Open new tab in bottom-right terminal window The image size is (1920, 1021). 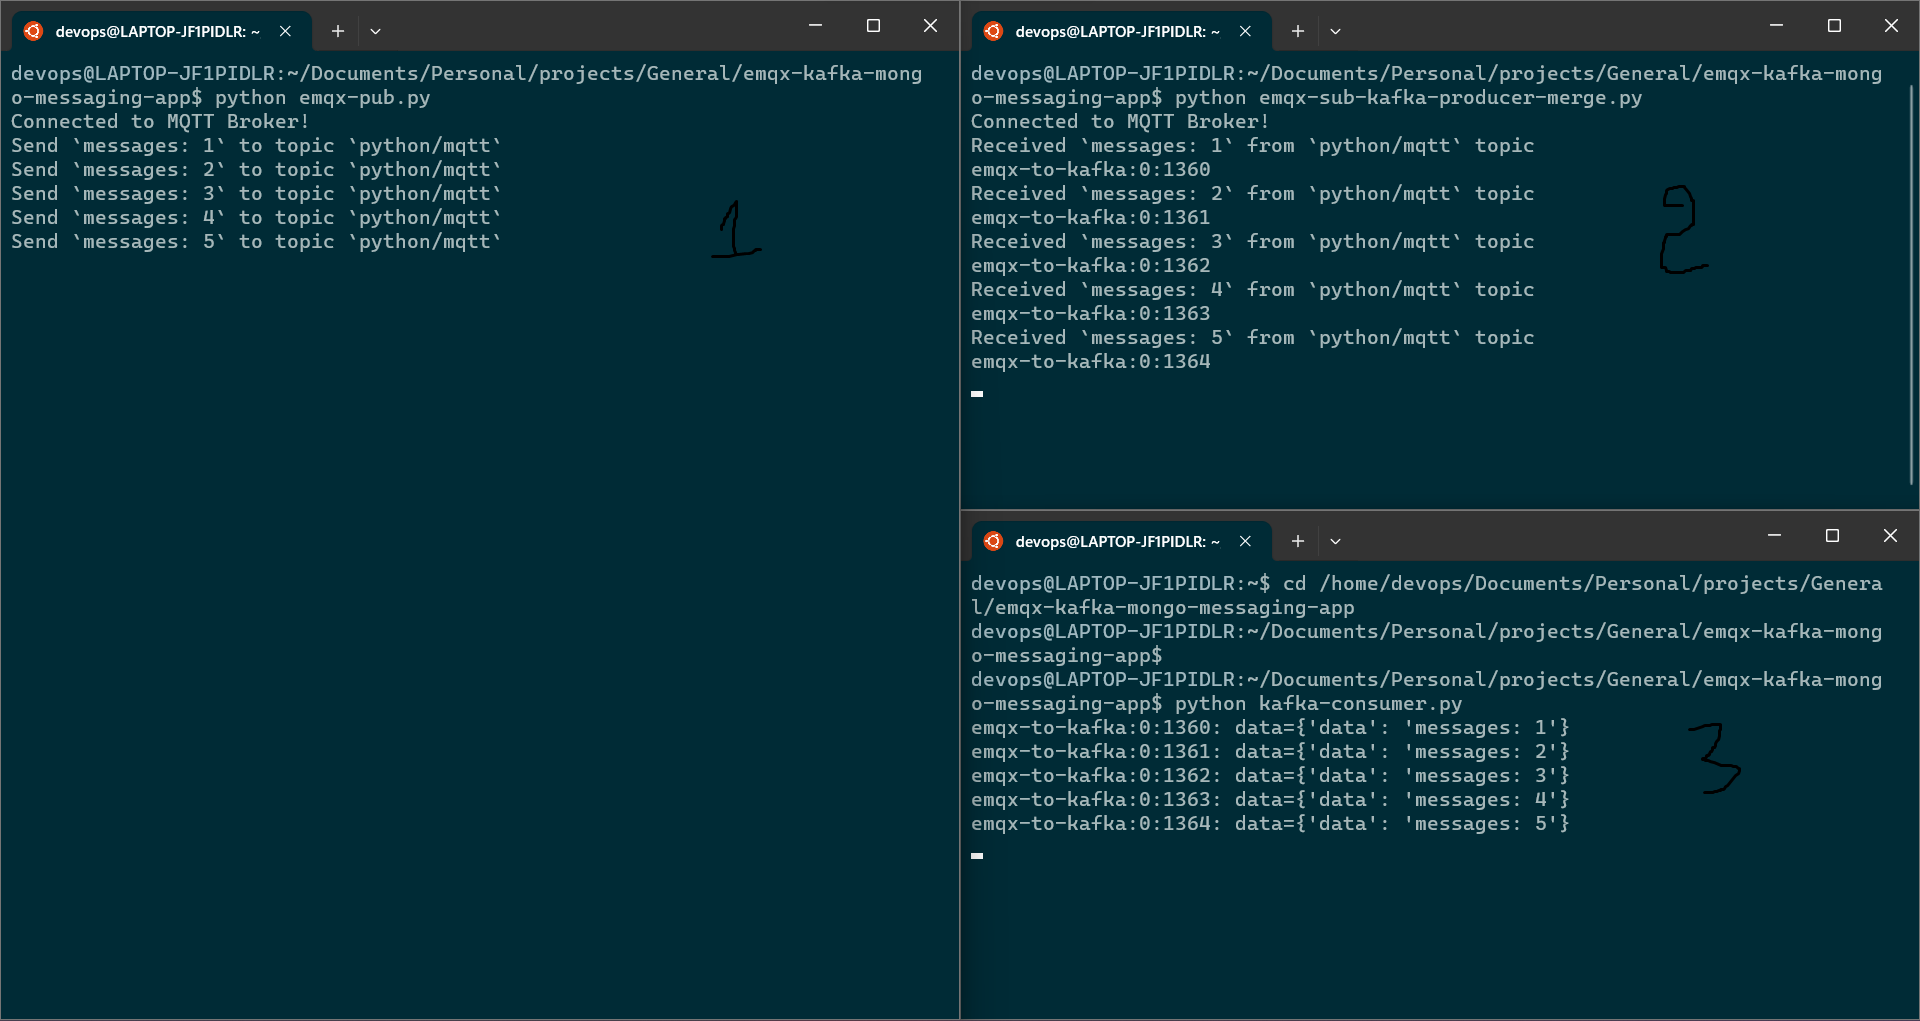point(1298,541)
